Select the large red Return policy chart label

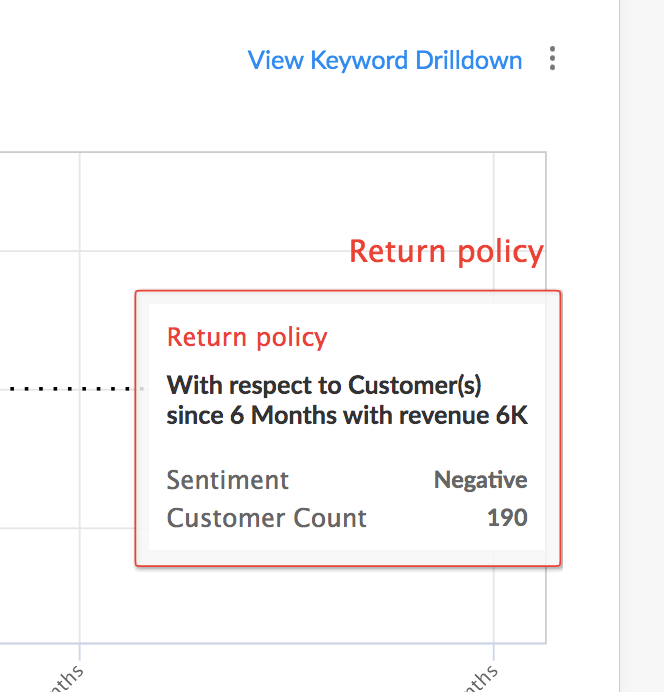[x=446, y=251]
